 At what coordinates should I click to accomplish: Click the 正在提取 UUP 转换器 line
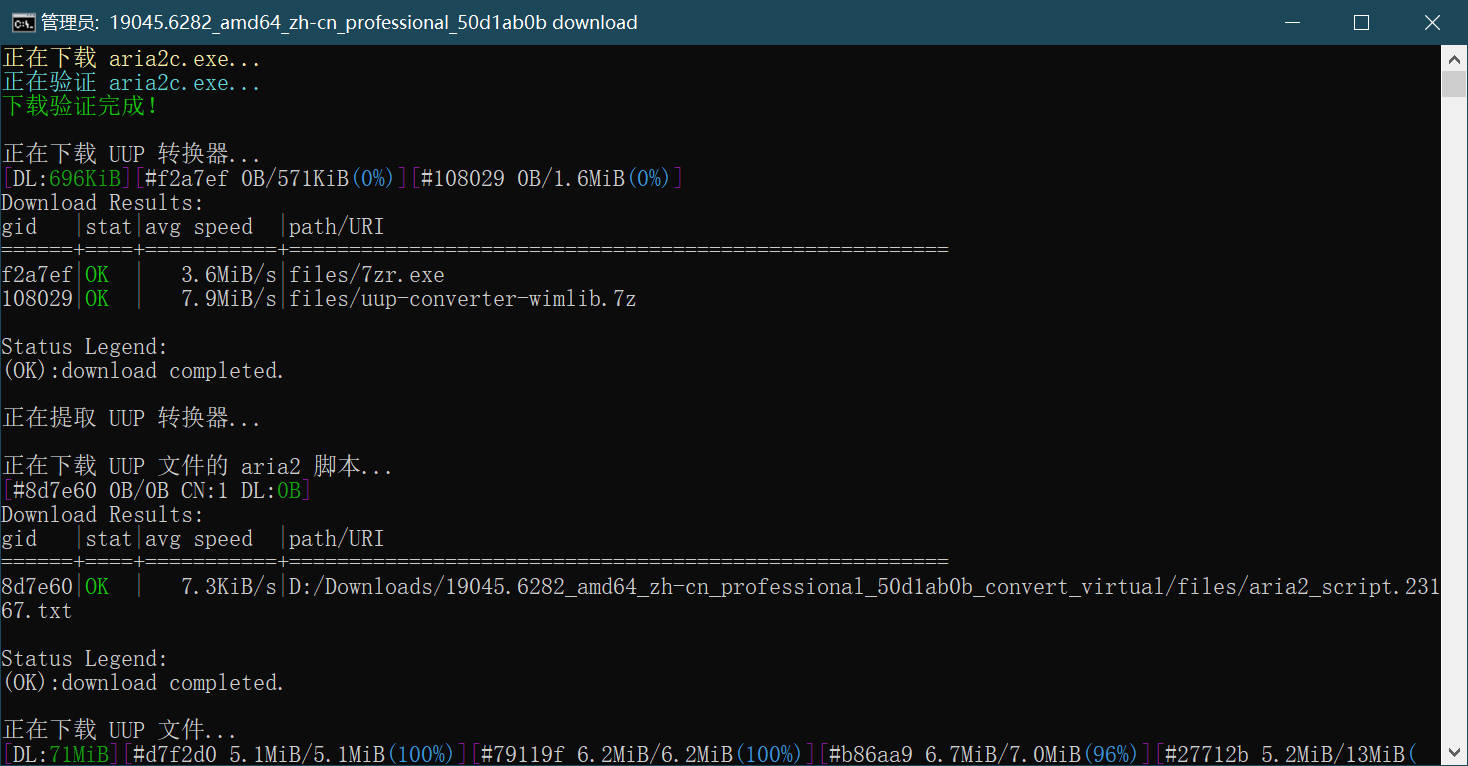(x=131, y=418)
